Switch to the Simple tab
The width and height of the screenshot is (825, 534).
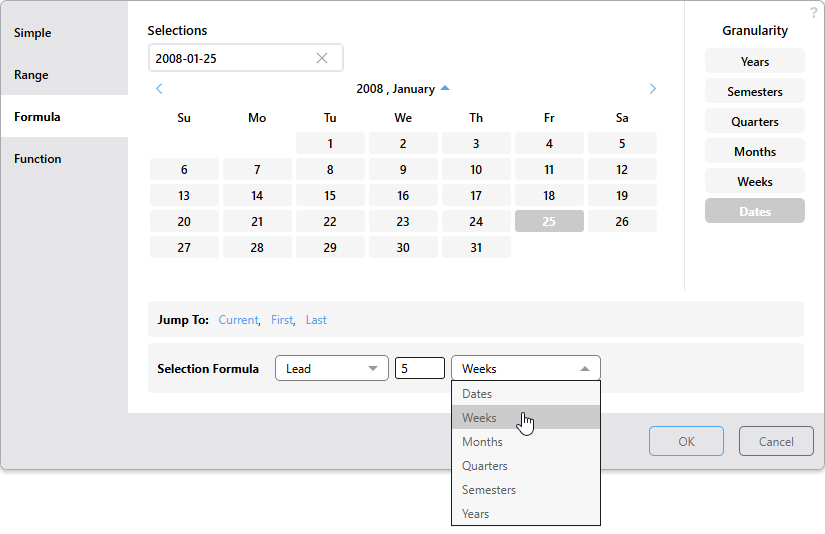tap(33, 33)
